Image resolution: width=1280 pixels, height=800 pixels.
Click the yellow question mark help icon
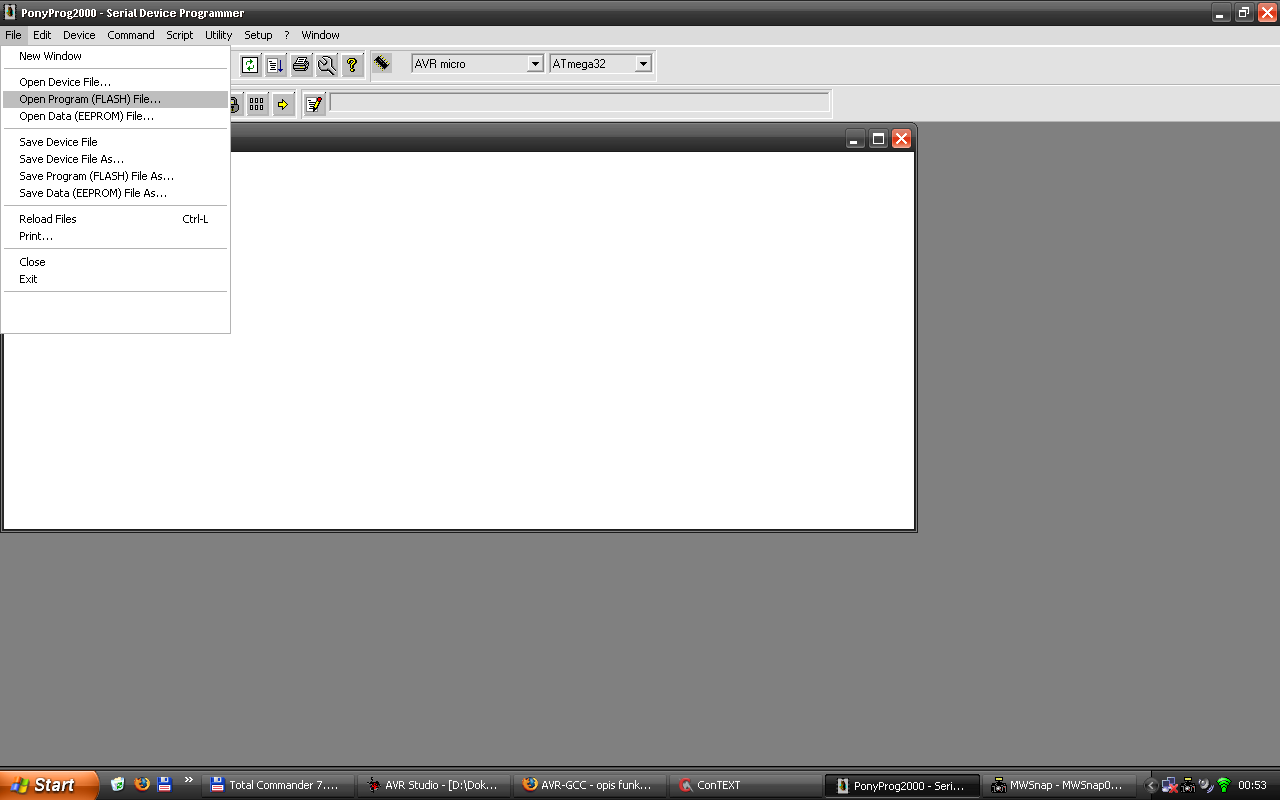(352, 65)
